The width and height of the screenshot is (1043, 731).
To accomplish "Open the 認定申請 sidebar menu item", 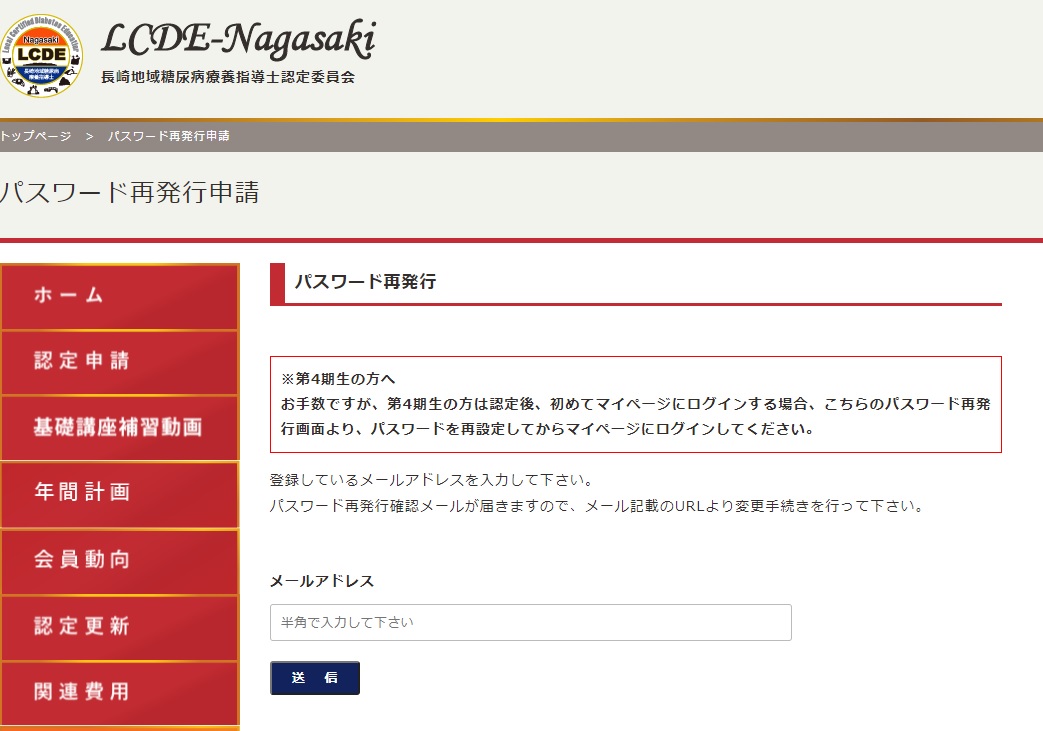I will (120, 362).
